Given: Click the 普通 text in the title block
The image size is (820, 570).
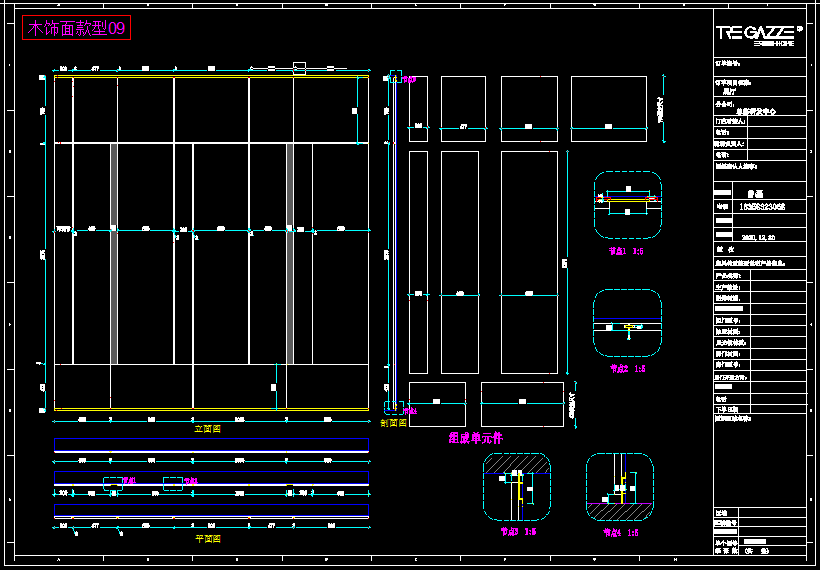Looking at the screenshot, I should coord(756,193).
